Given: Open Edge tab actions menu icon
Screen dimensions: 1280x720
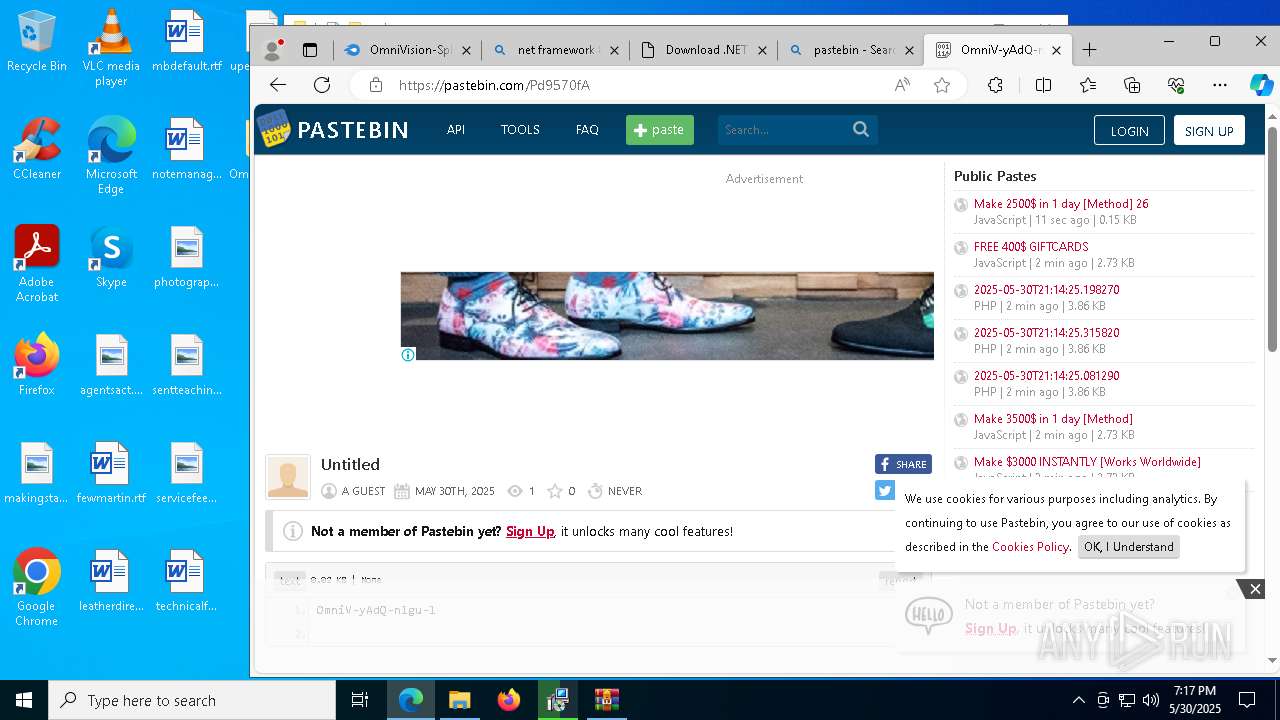Looking at the screenshot, I should (x=310, y=49).
